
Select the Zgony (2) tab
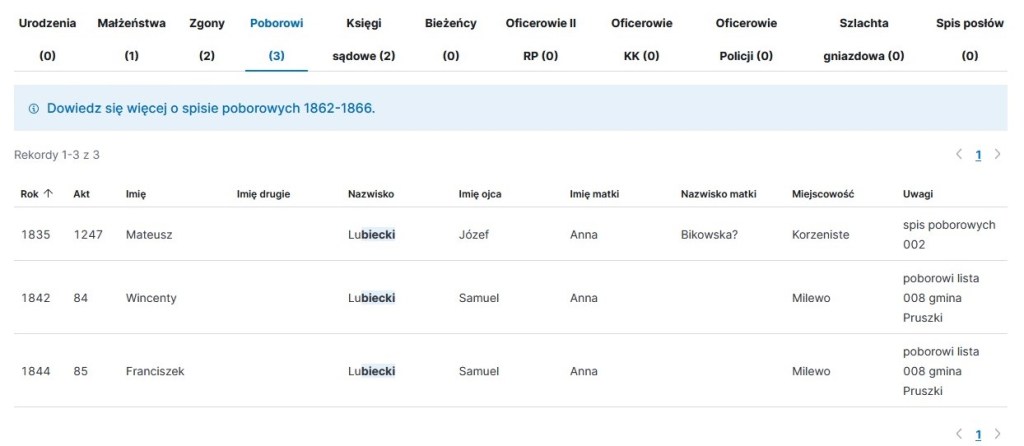[207, 39]
